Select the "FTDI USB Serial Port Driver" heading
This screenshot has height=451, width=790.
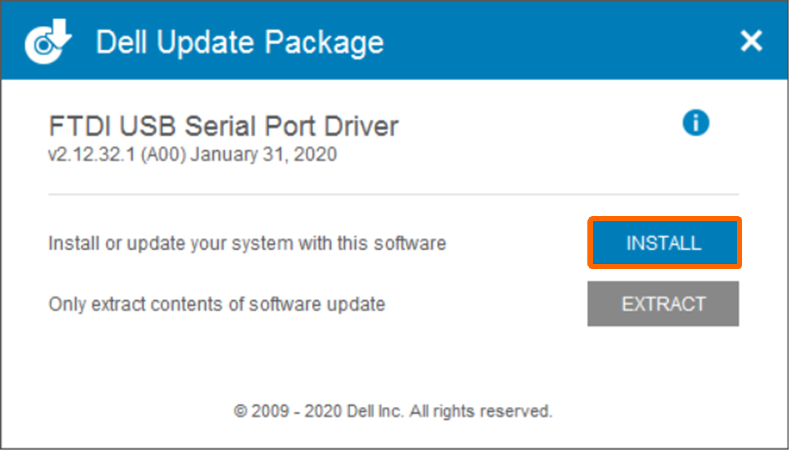223,127
